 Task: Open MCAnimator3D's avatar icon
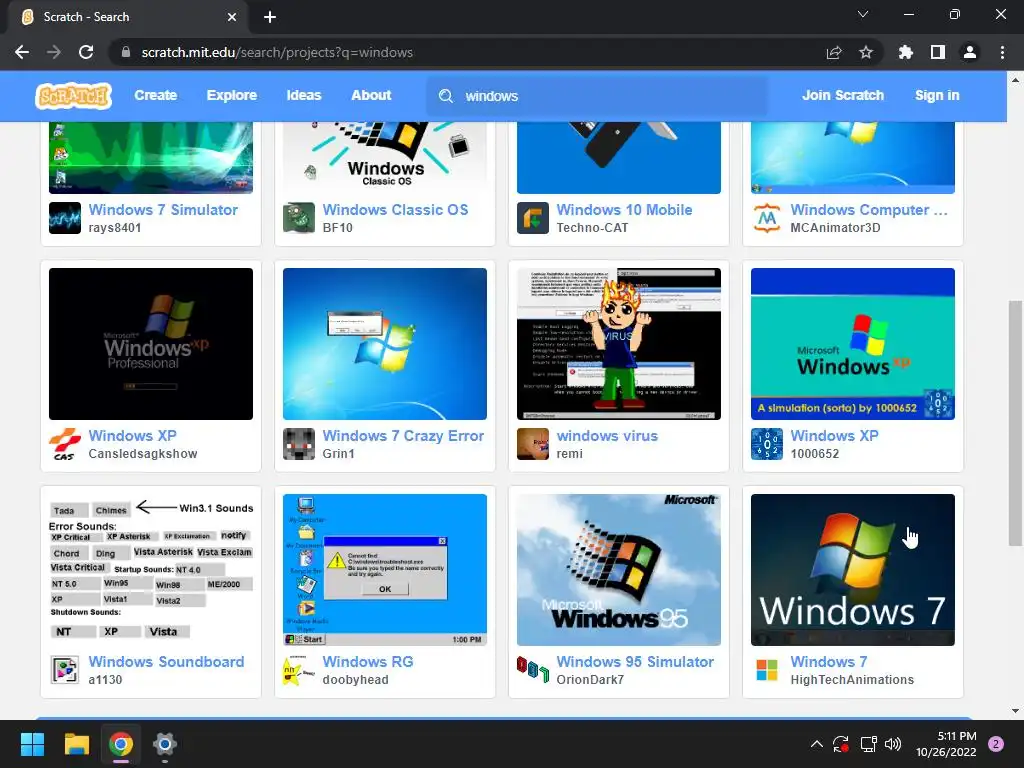(767, 218)
